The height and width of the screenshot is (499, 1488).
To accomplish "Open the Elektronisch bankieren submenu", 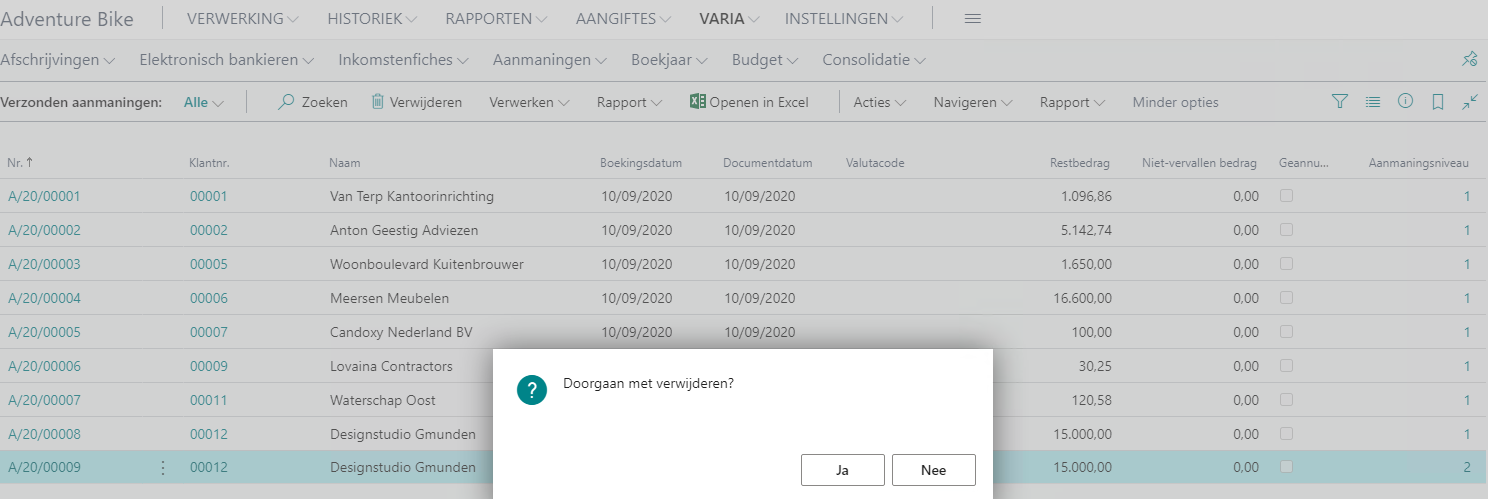I will click(227, 60).
